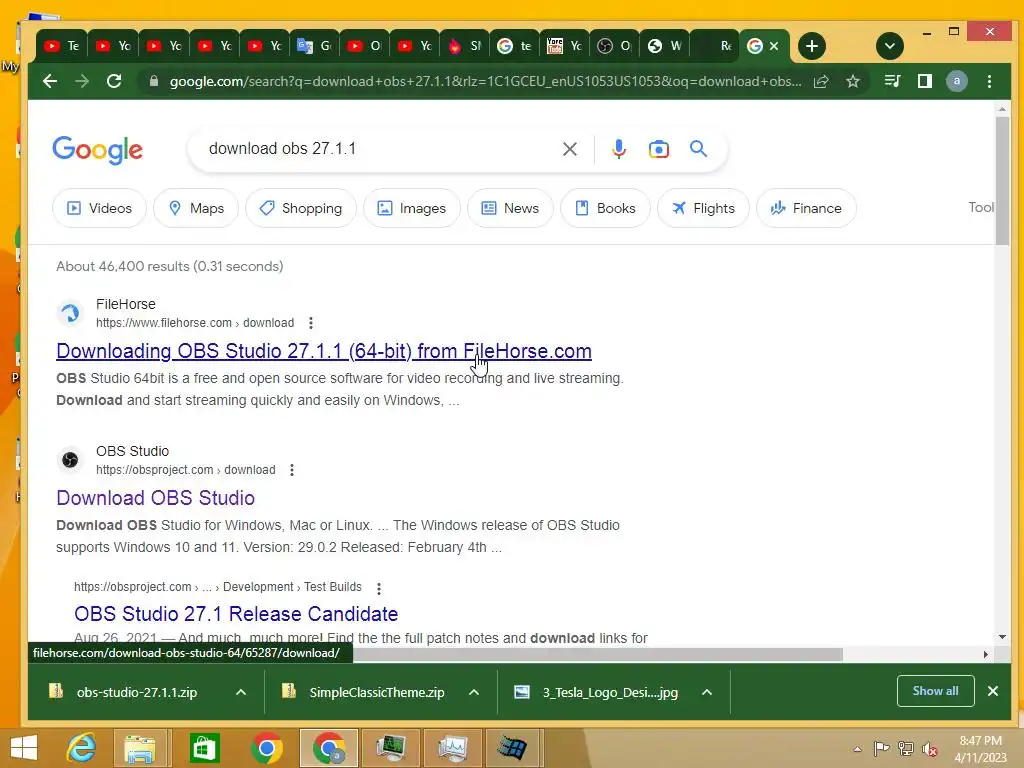Filter results by Books
1024x768 pixels.
click(605, 208)
